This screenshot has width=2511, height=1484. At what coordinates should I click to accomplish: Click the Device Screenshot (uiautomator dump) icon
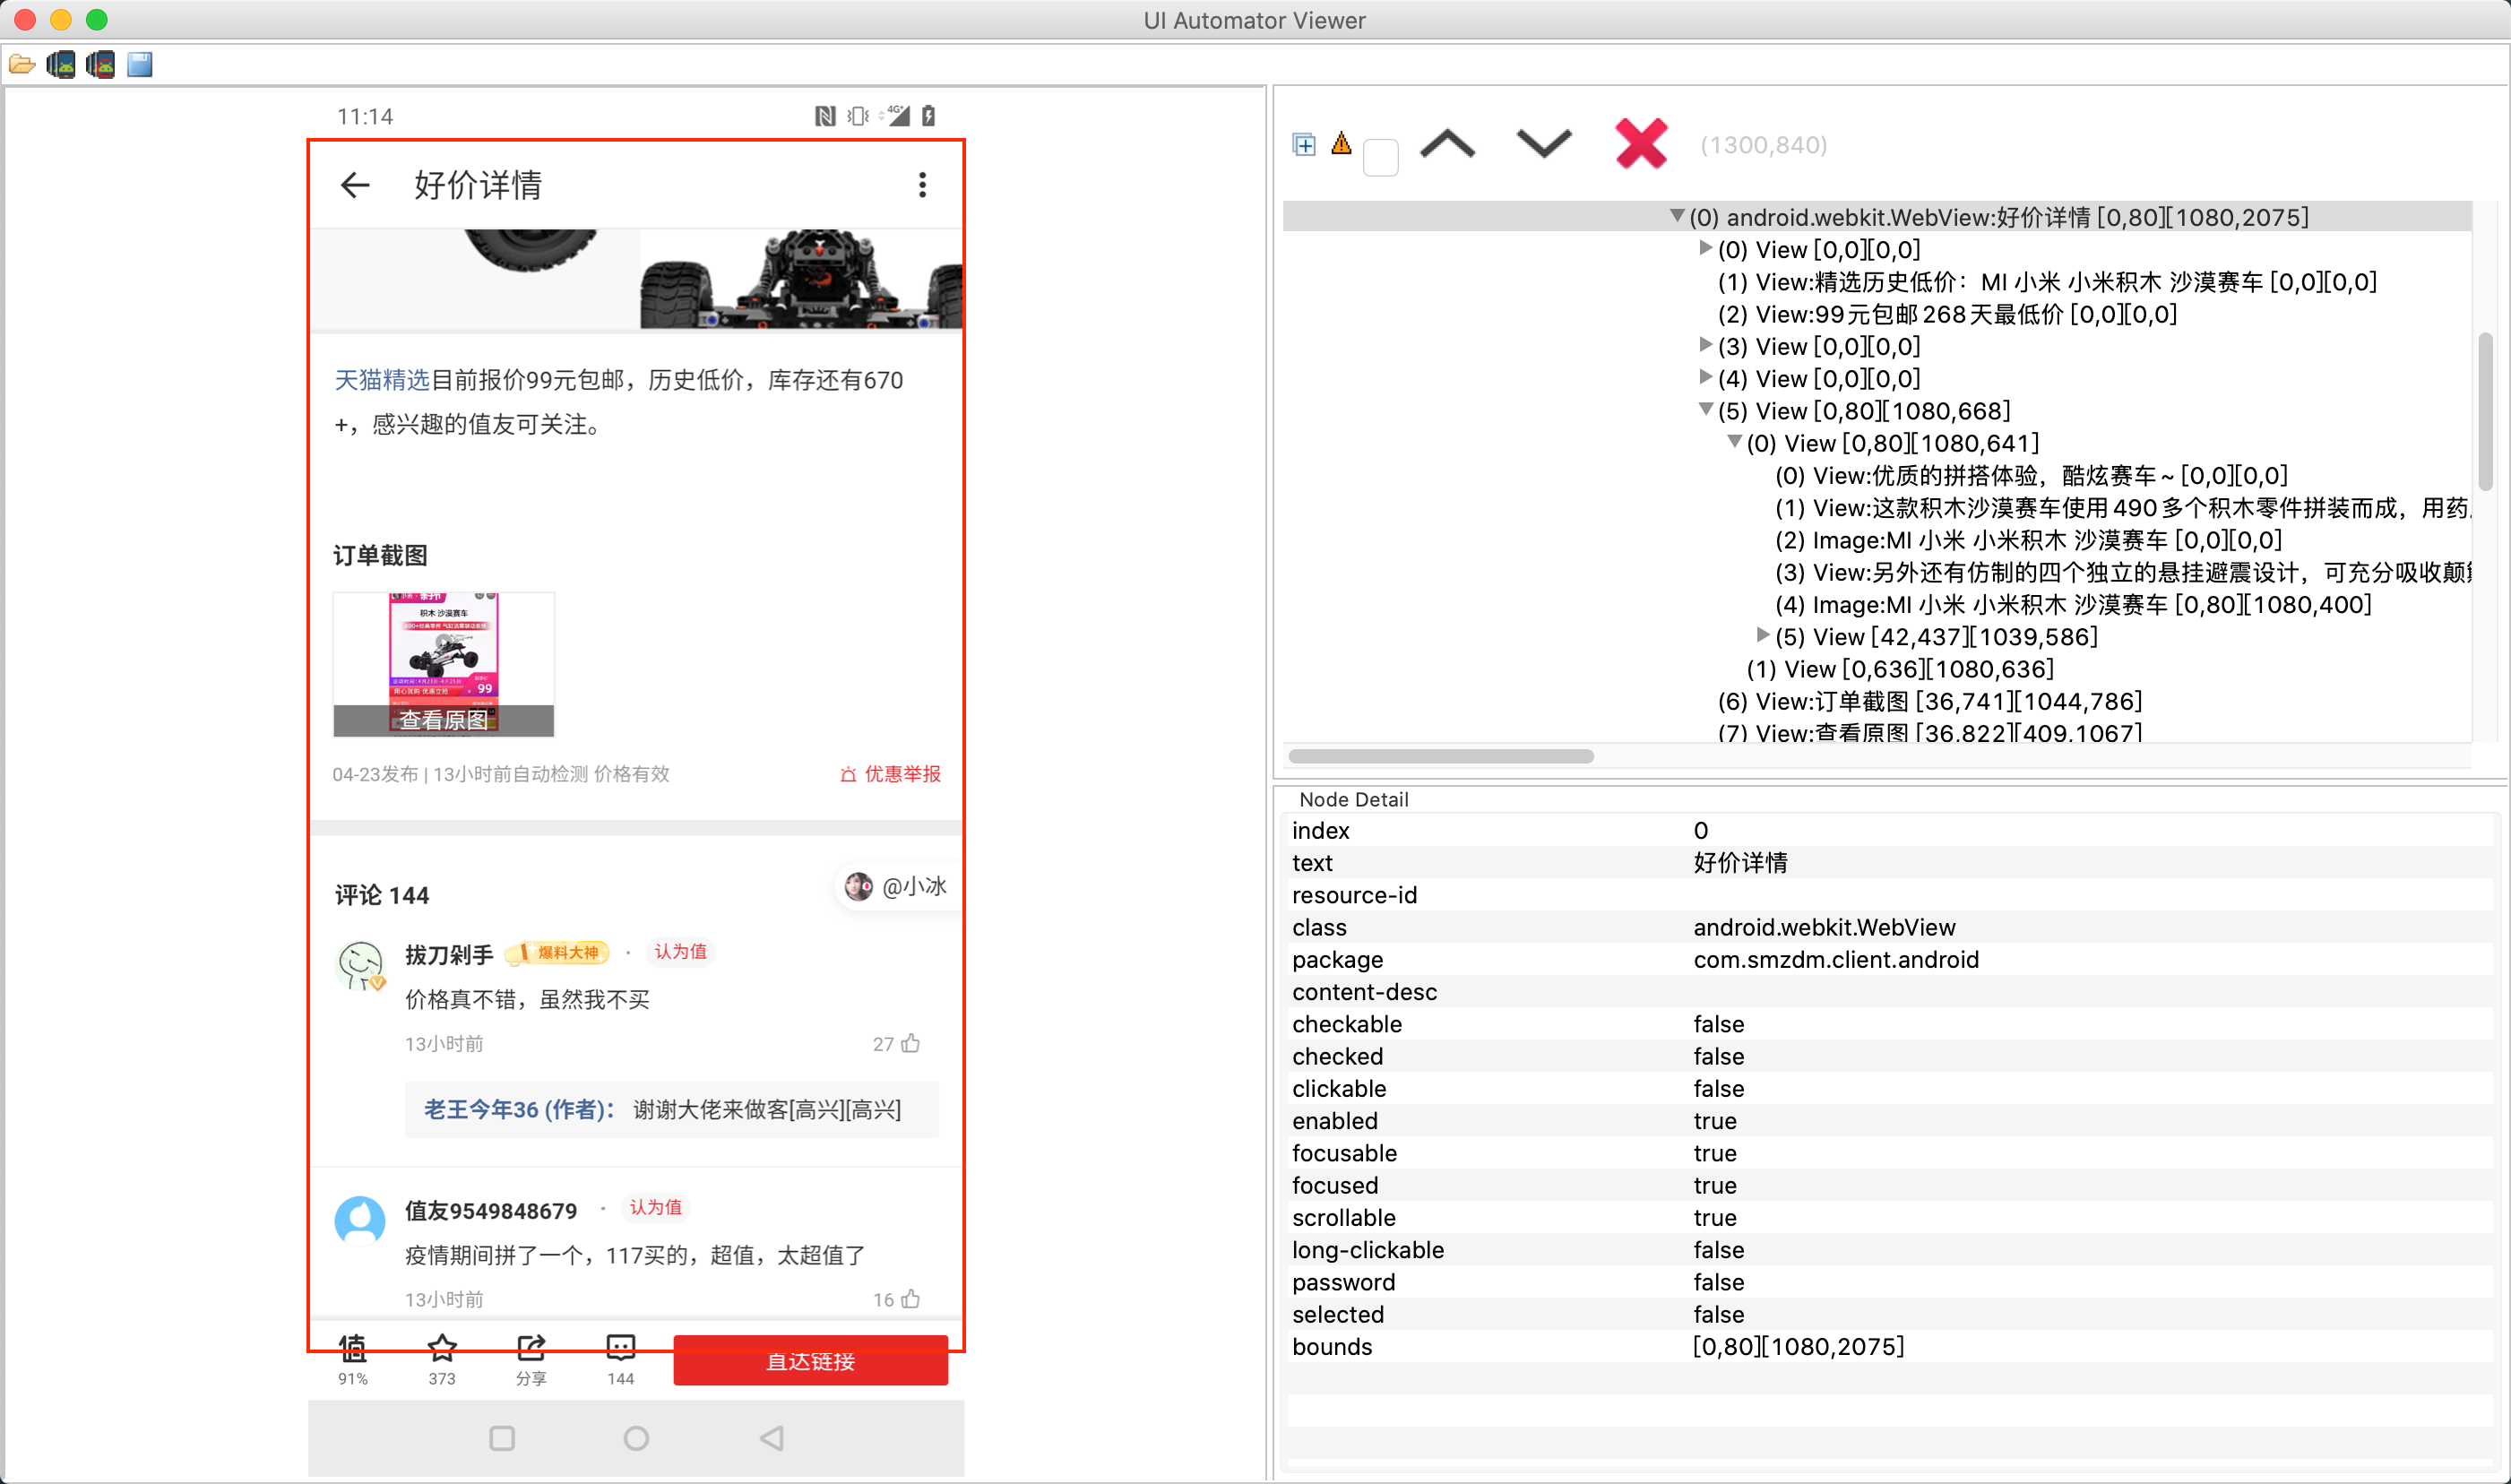61,65
